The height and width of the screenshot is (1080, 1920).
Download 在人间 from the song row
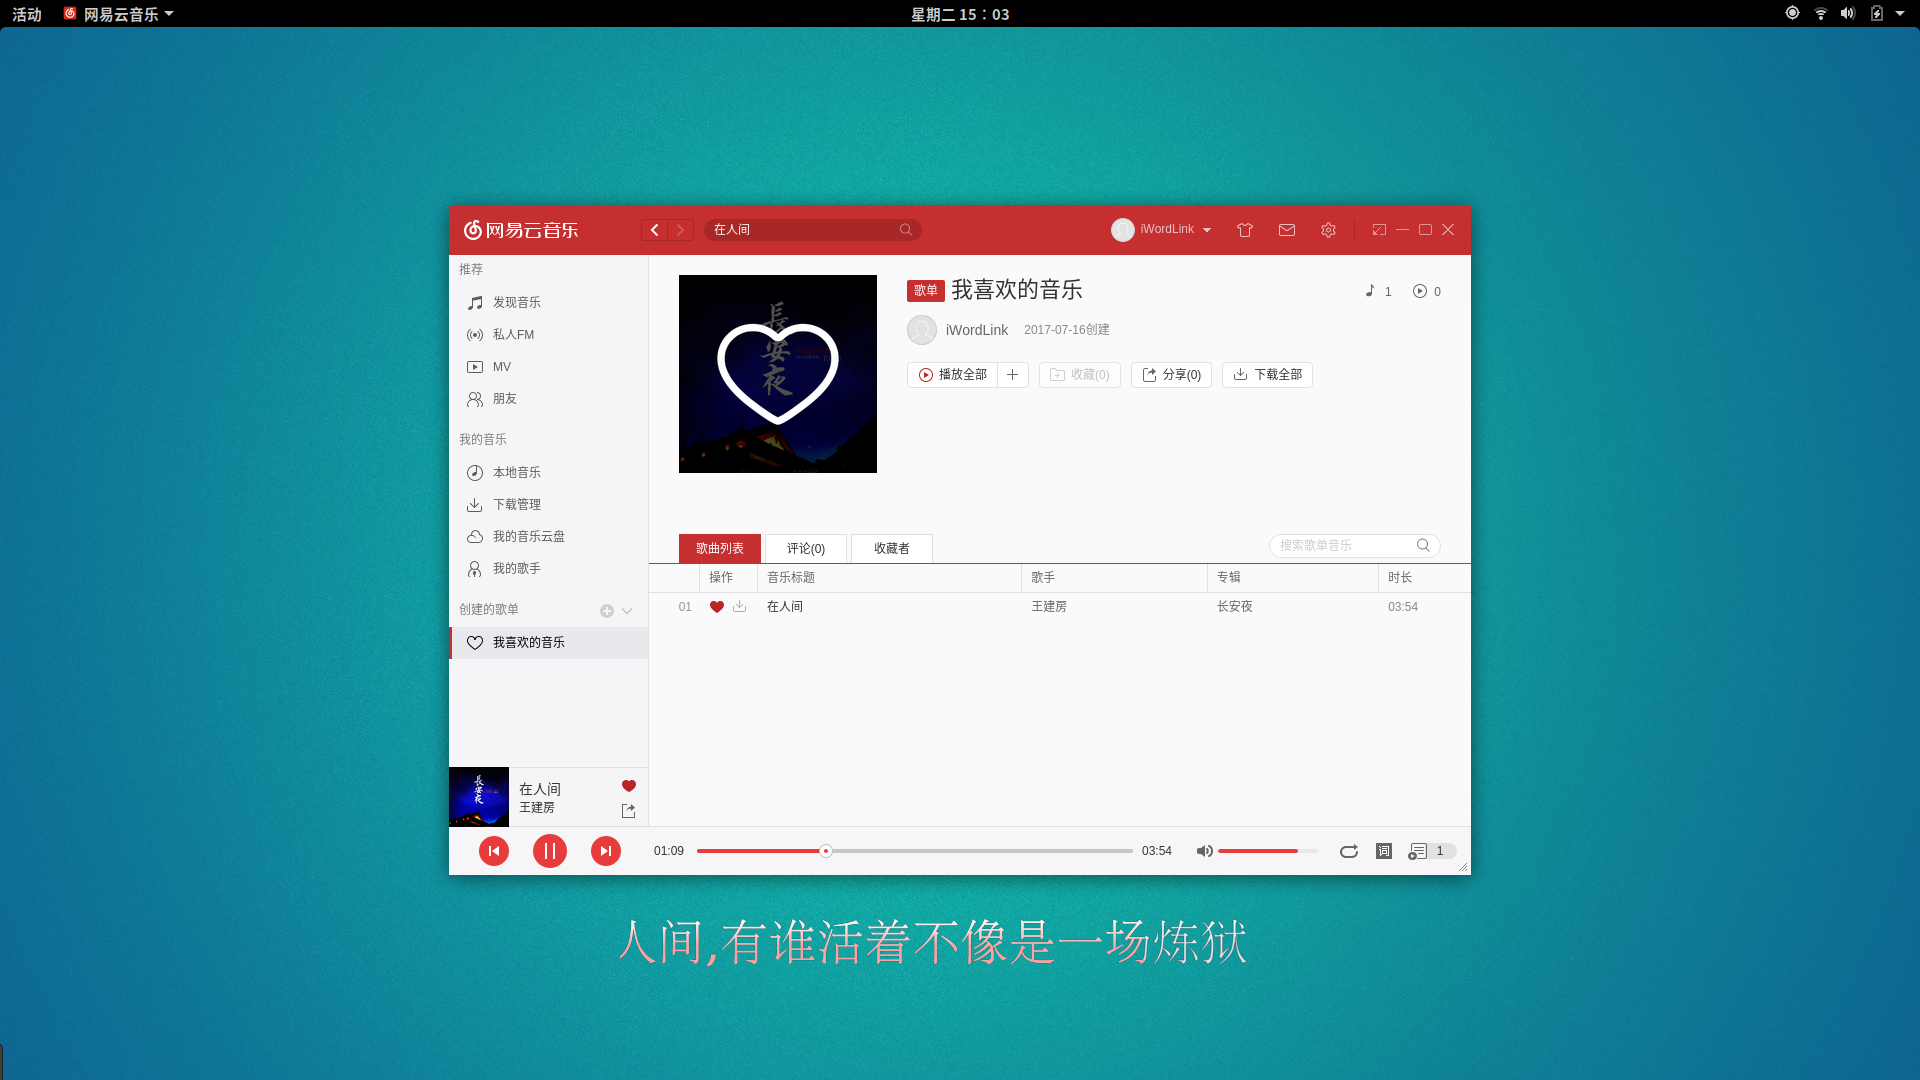(740, 607)
